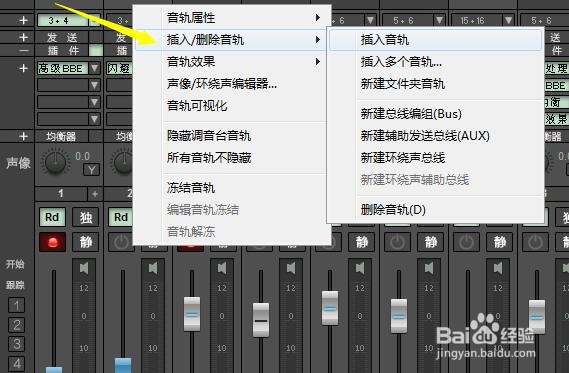Screen dimensions: 569x373
Task: Click the plus icon left of 发送 row
Action: (x=24, y=37)
